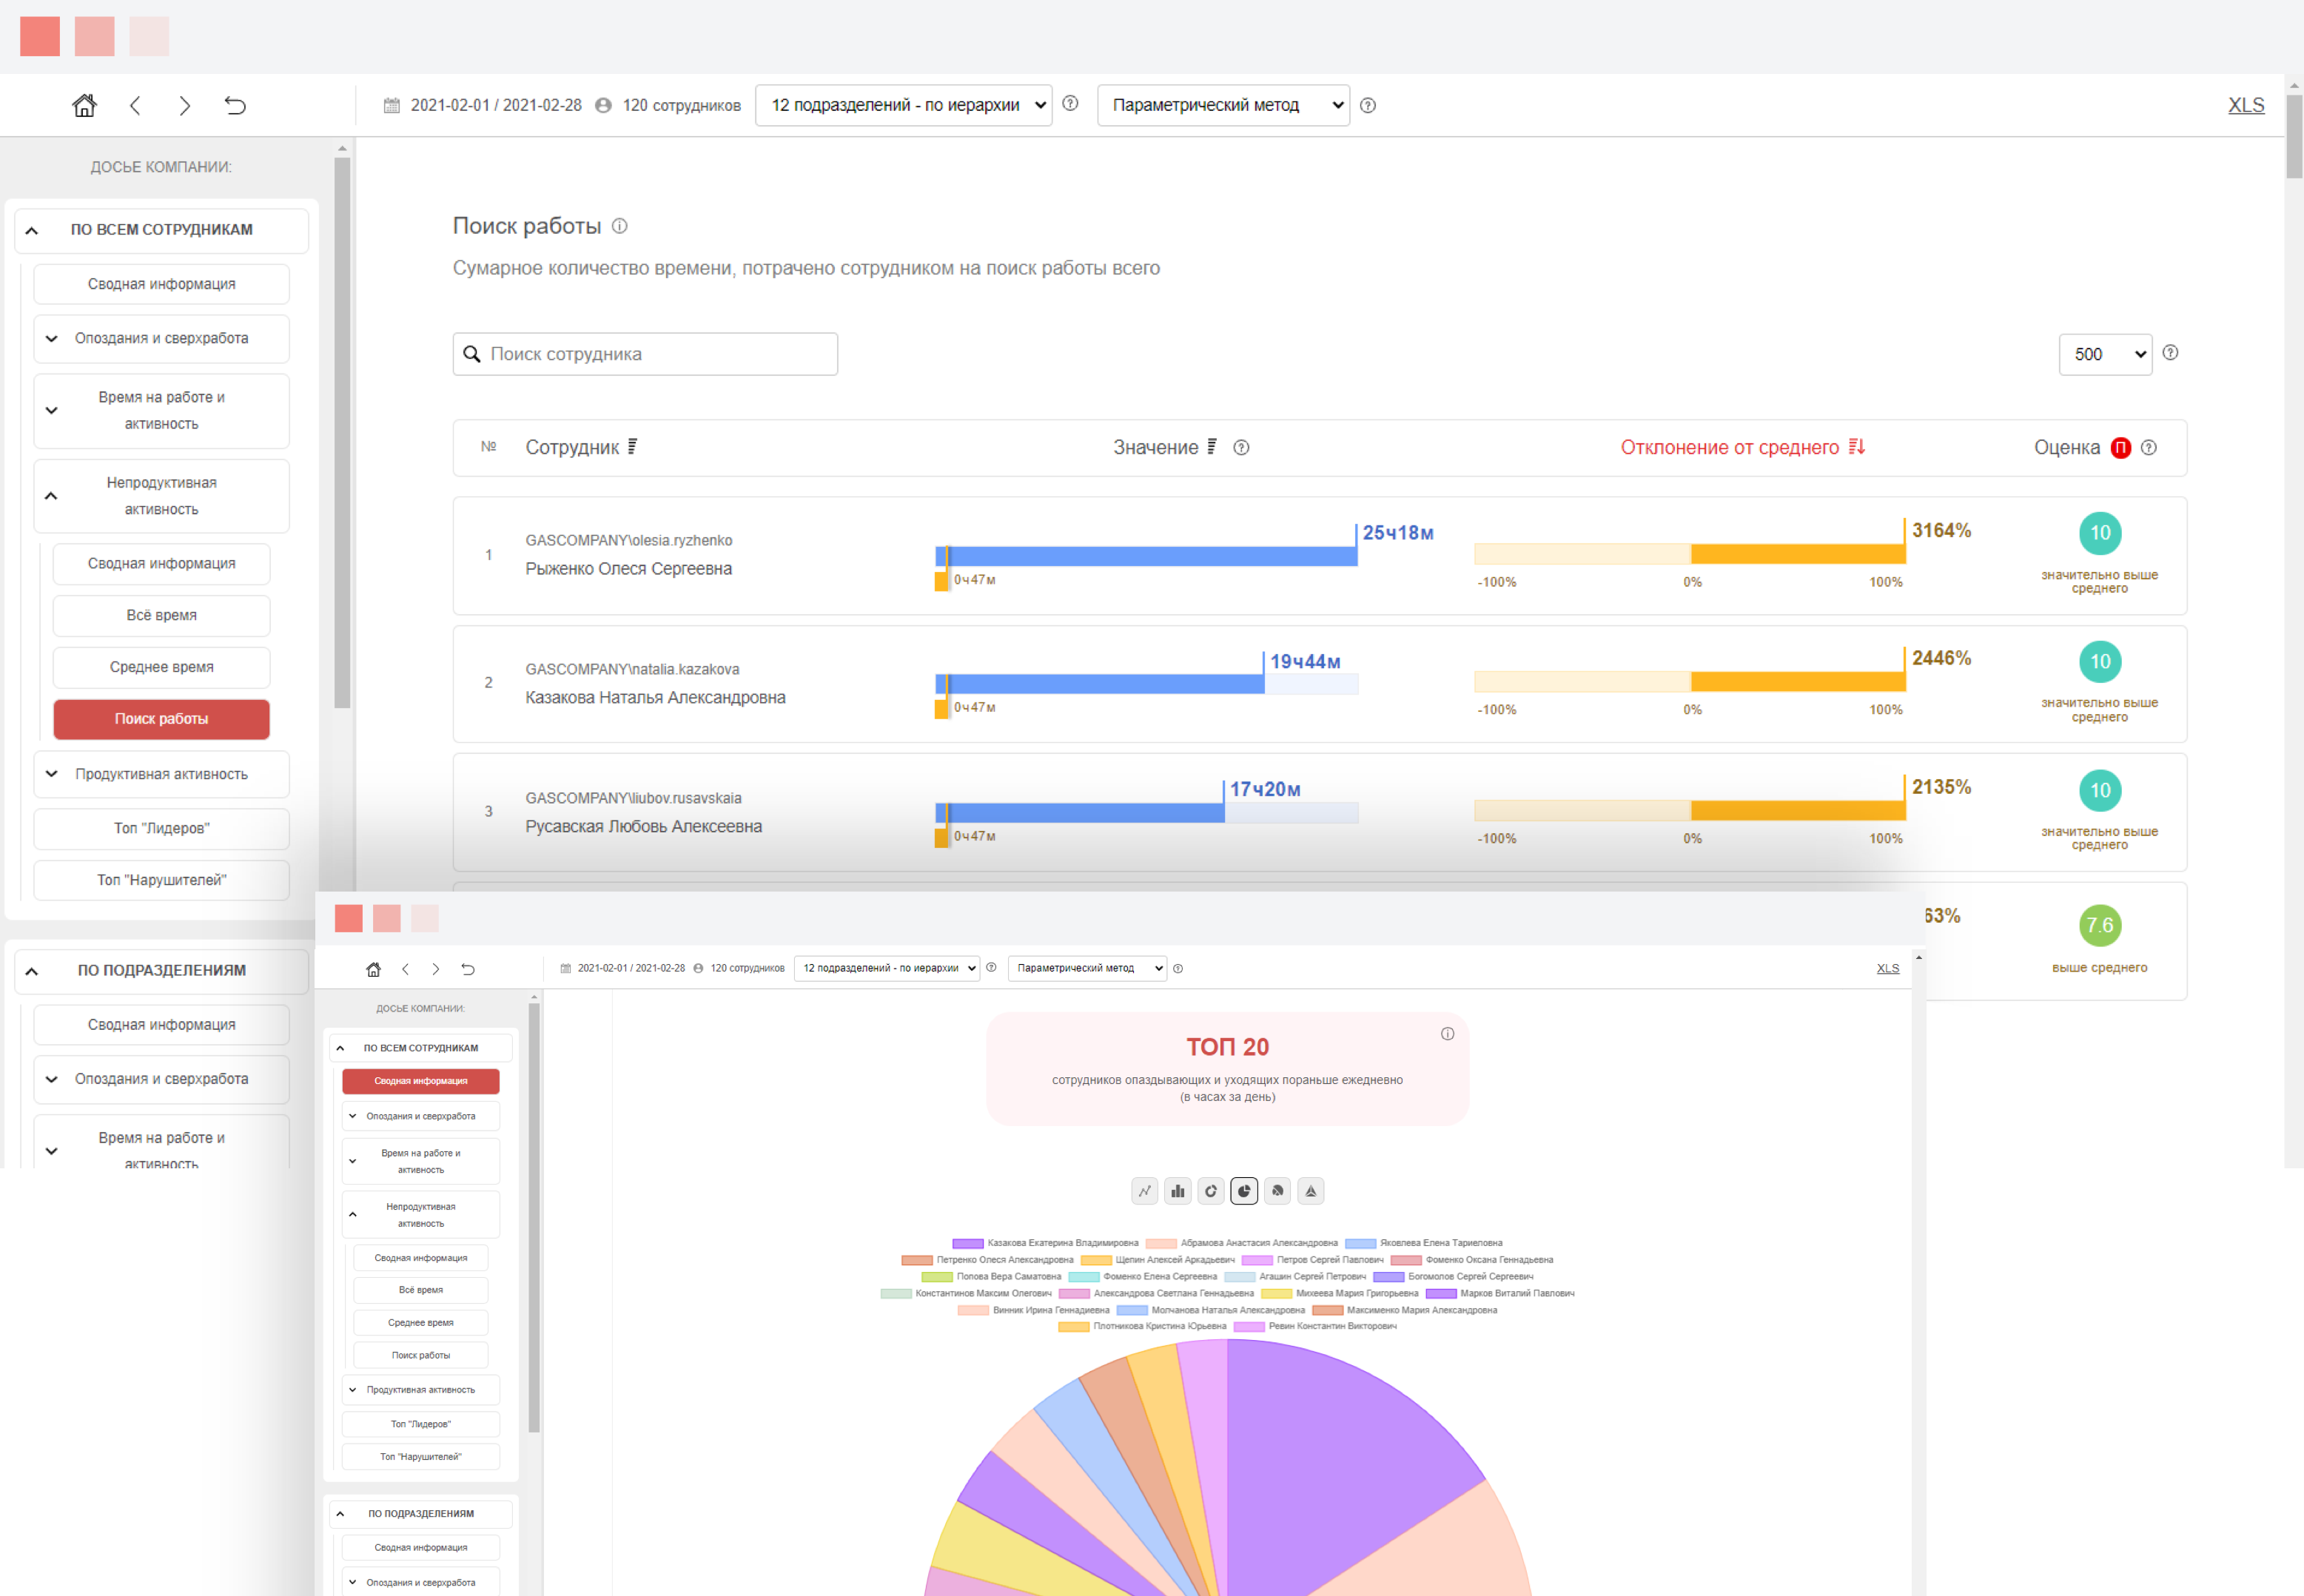Expand 'Опоздания и сверхработа' section

pos(161,338)
